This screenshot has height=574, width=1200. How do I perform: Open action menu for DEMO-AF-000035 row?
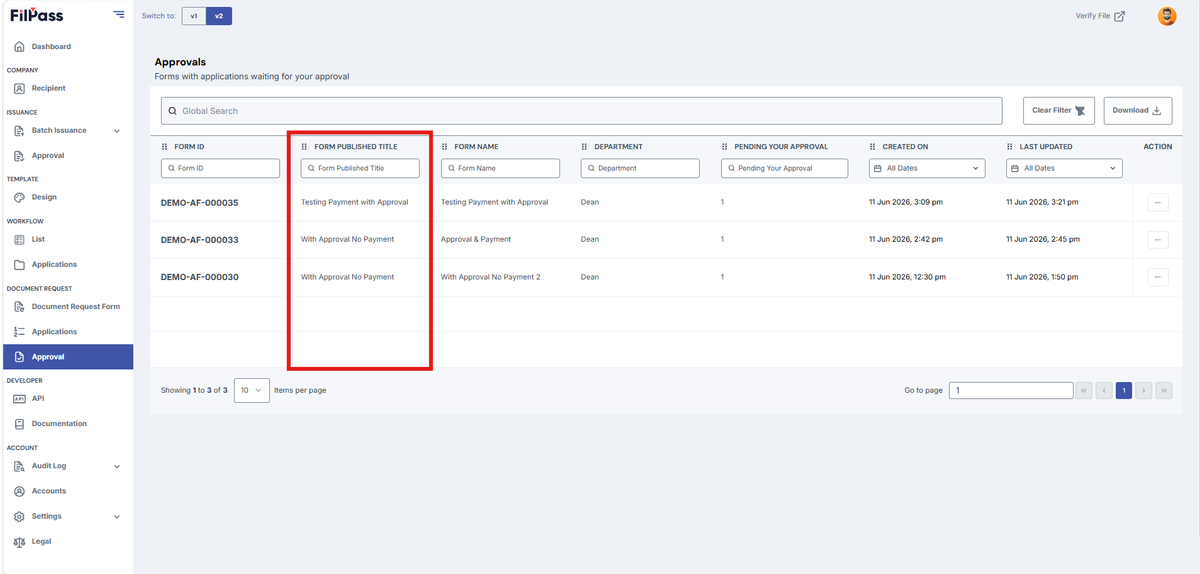(x=1158, y=202)
